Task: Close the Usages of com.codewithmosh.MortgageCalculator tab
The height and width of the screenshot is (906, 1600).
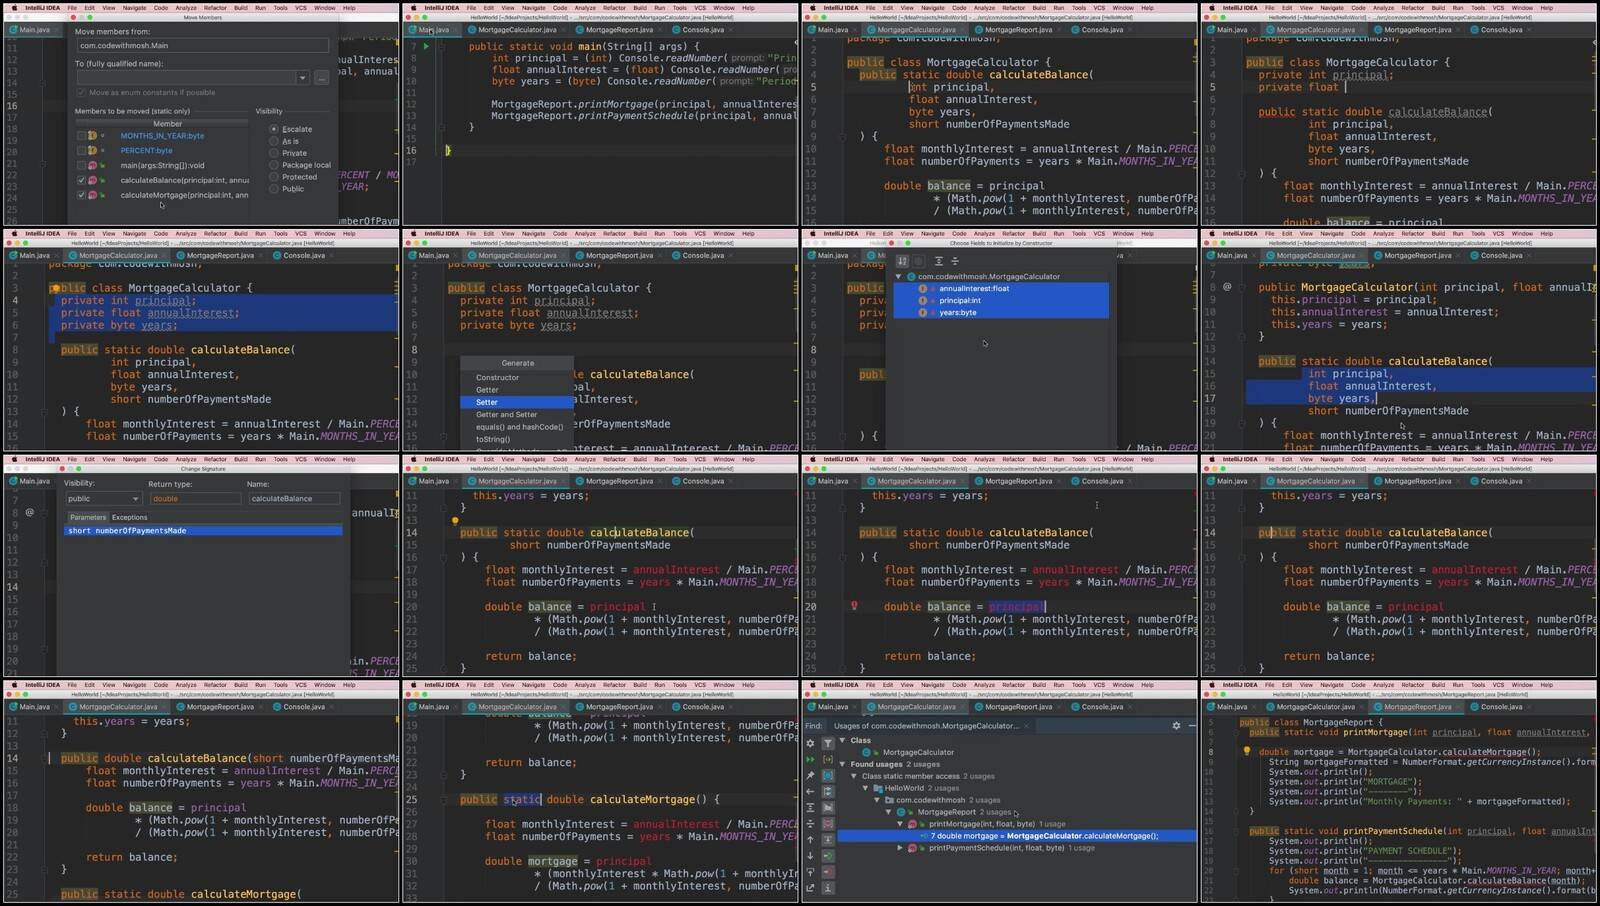Action: pos(1026,726)
